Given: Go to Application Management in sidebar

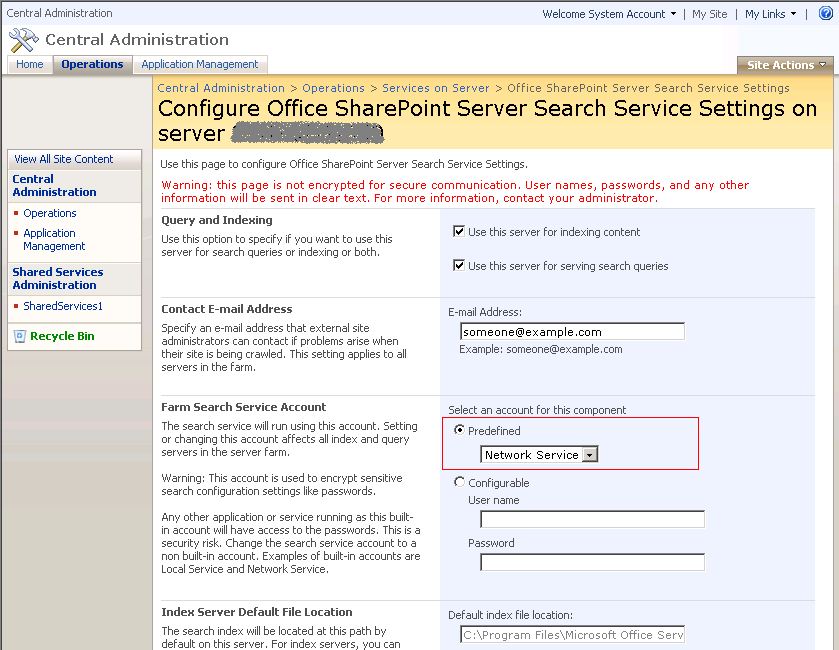Looking at the screenshot, I should tap(54, 240).
